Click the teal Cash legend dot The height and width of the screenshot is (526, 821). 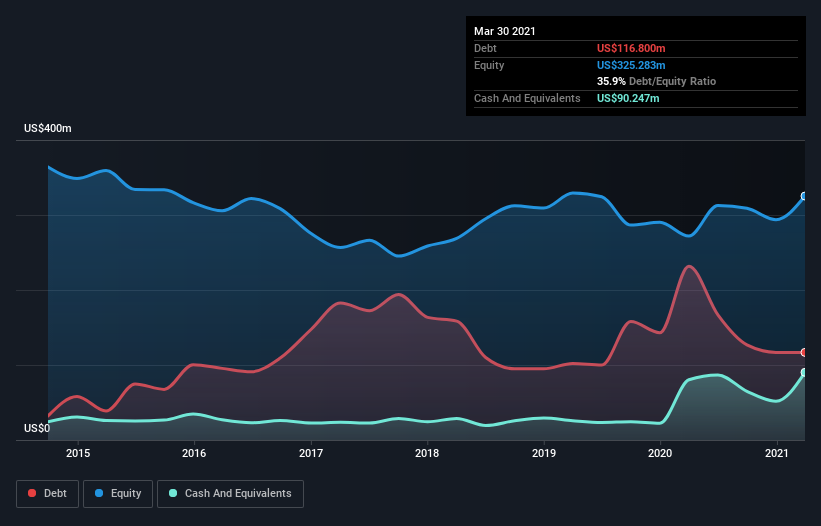tap(173, 493)
